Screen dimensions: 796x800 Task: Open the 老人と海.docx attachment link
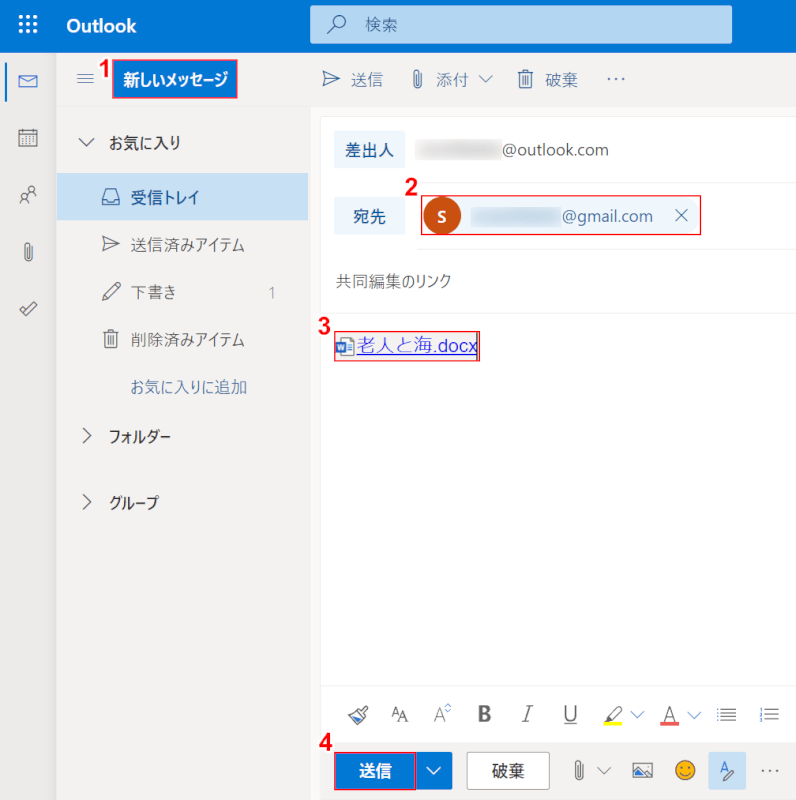(416, 346)
